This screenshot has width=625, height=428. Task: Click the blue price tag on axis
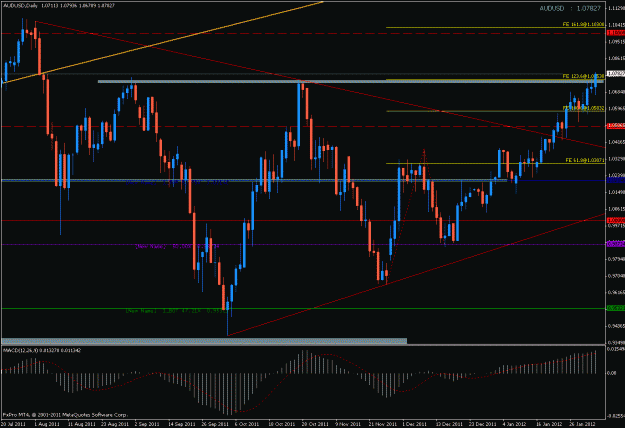[x=615, y=181]
